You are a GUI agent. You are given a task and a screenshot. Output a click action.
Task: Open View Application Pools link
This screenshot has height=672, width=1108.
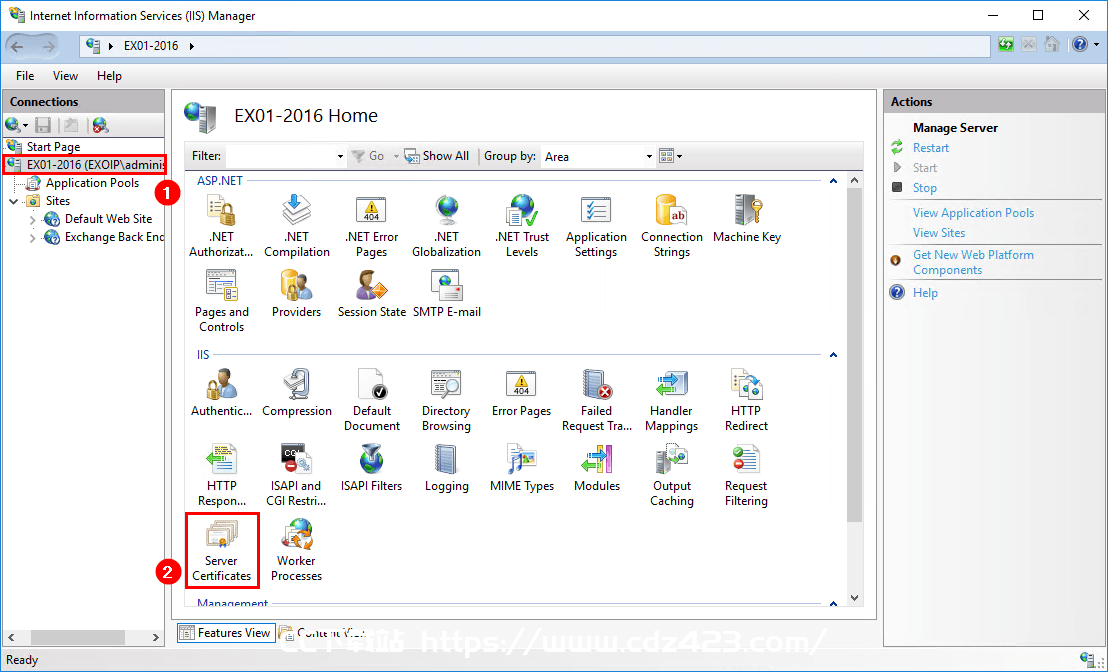point(973,213)
